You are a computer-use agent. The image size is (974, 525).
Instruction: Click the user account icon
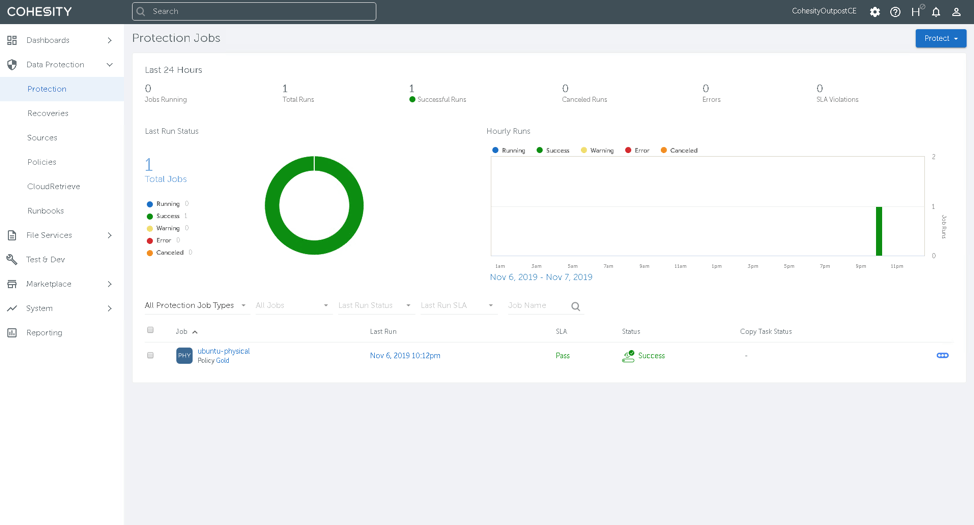[956, 12]
